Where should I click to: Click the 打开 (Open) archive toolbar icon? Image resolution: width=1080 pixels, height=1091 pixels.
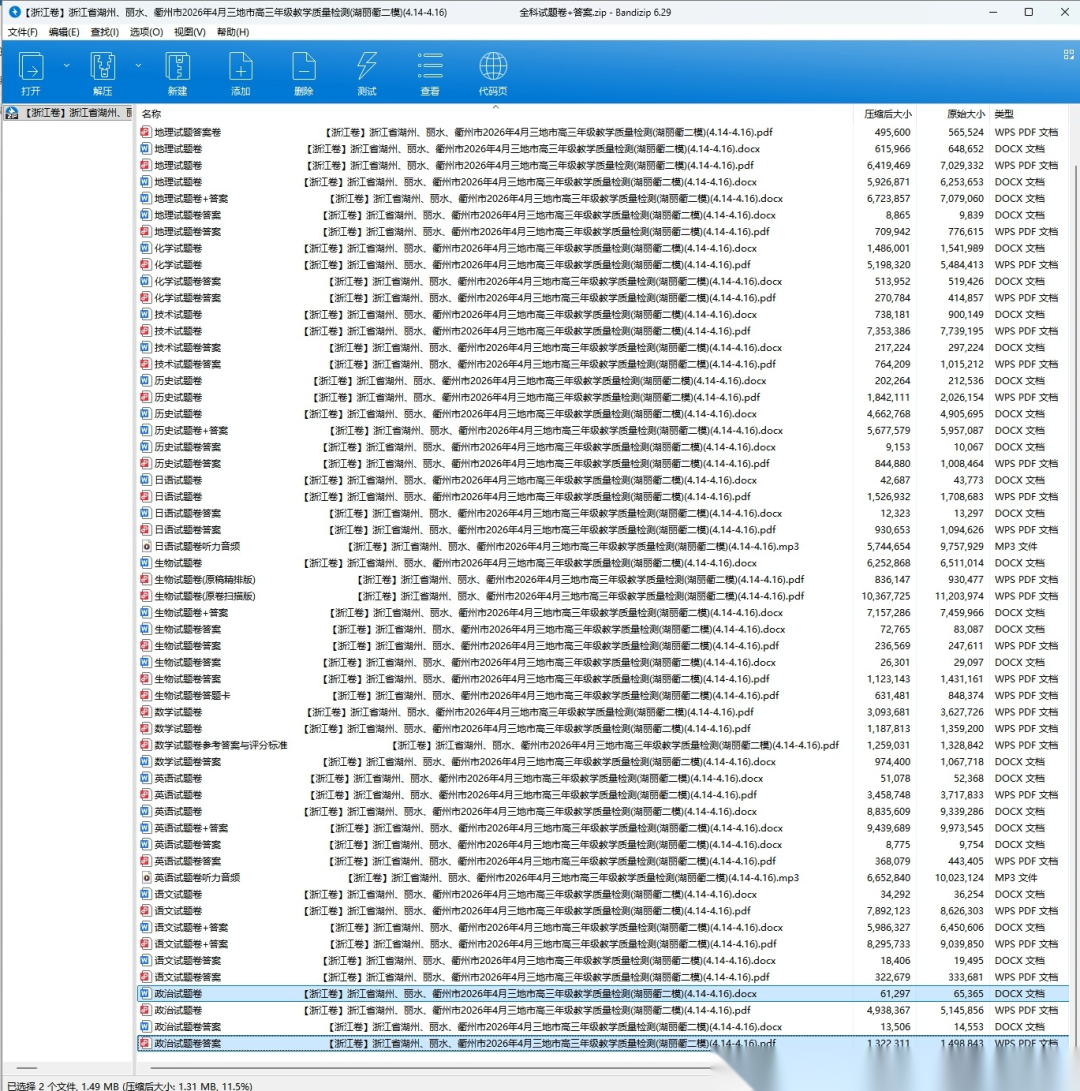tap(31, 67)
